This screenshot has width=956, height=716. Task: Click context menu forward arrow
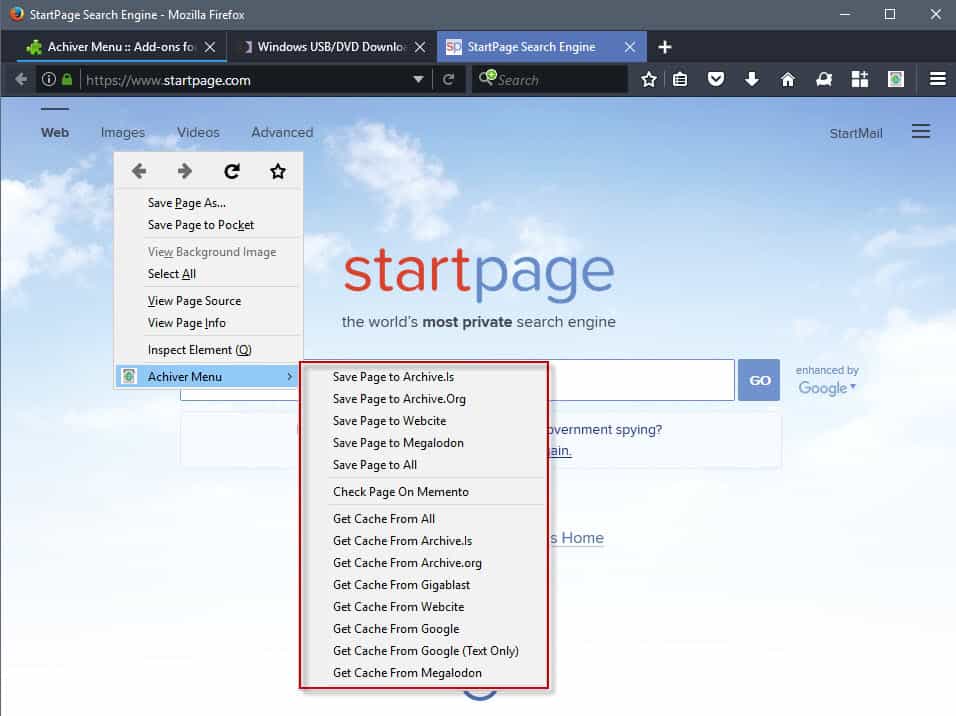click(185, 171)
